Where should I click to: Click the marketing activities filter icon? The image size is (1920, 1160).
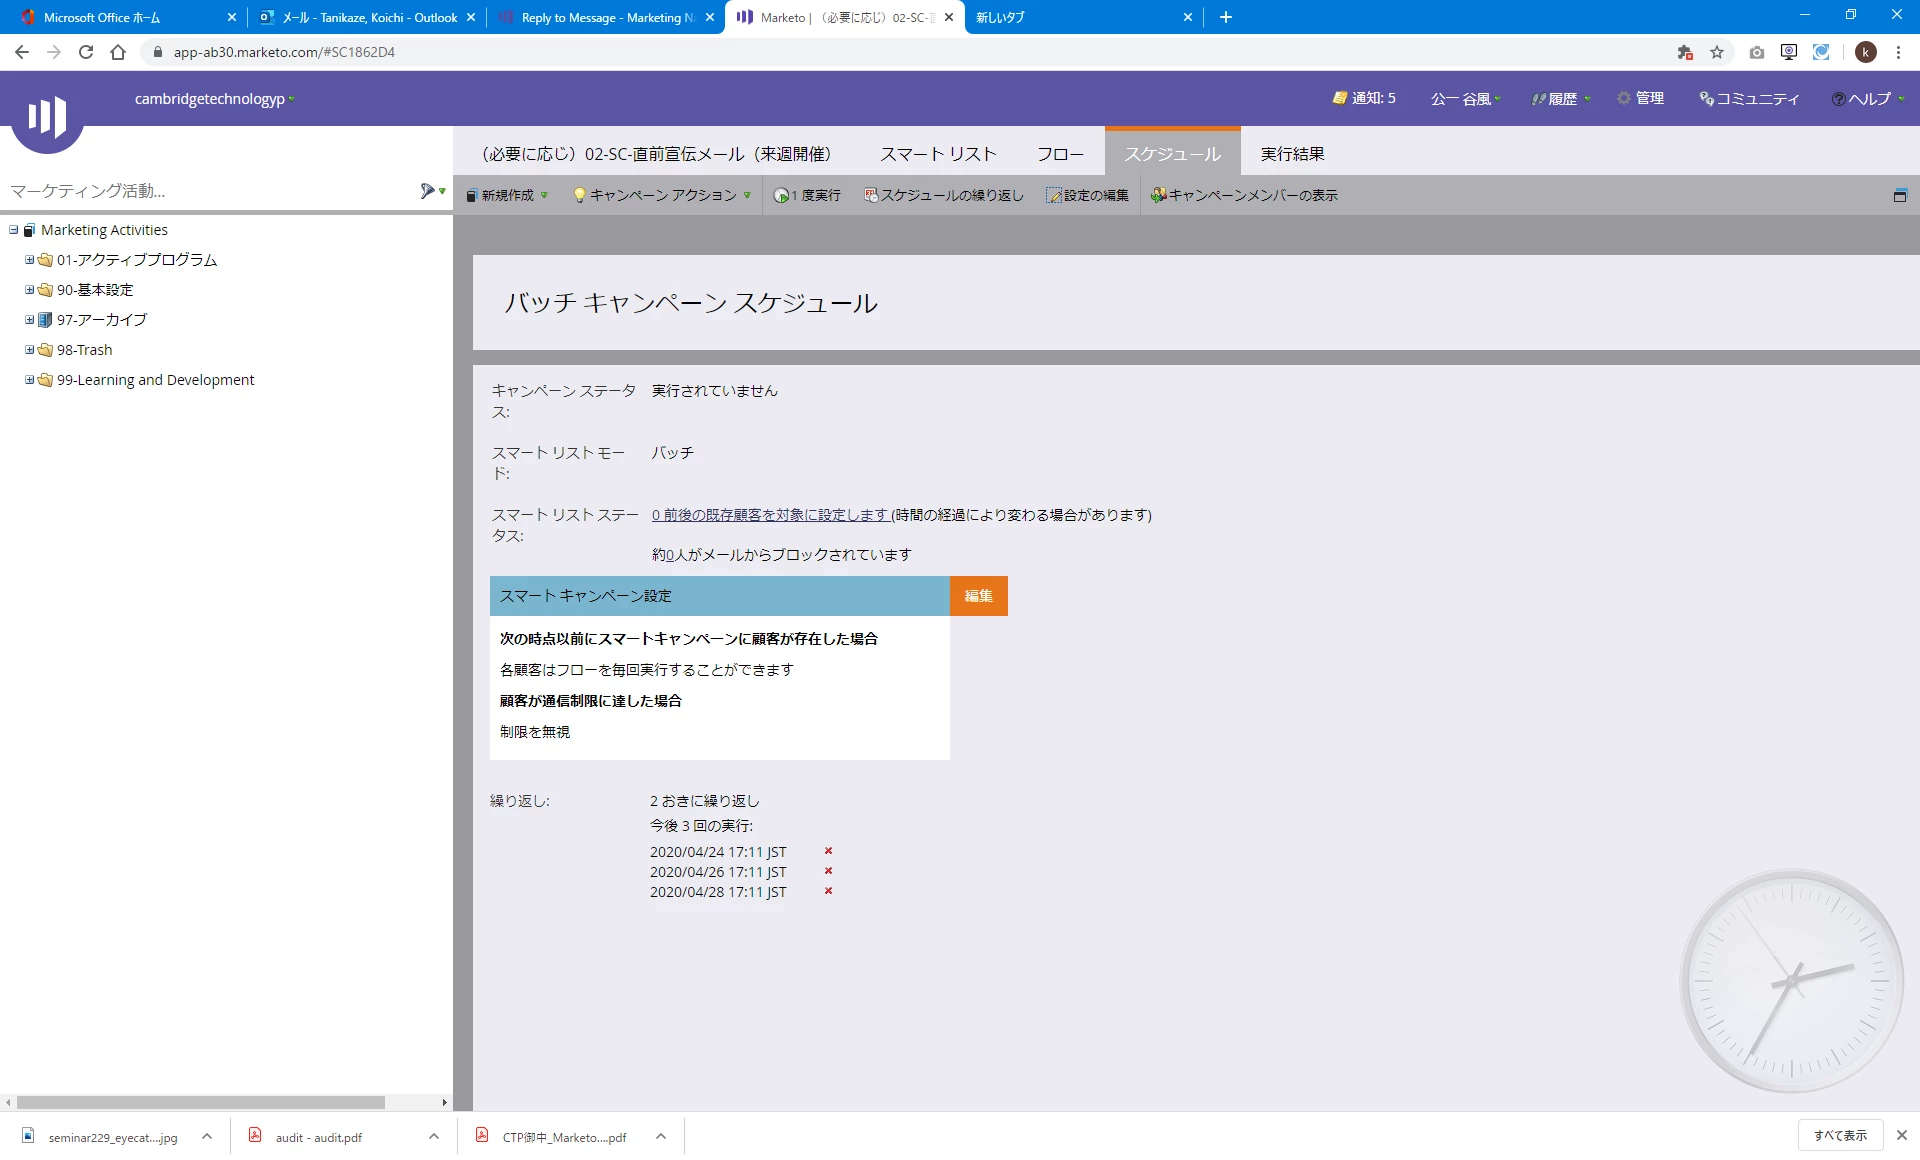pyautogui.click(x=428, y=191)
